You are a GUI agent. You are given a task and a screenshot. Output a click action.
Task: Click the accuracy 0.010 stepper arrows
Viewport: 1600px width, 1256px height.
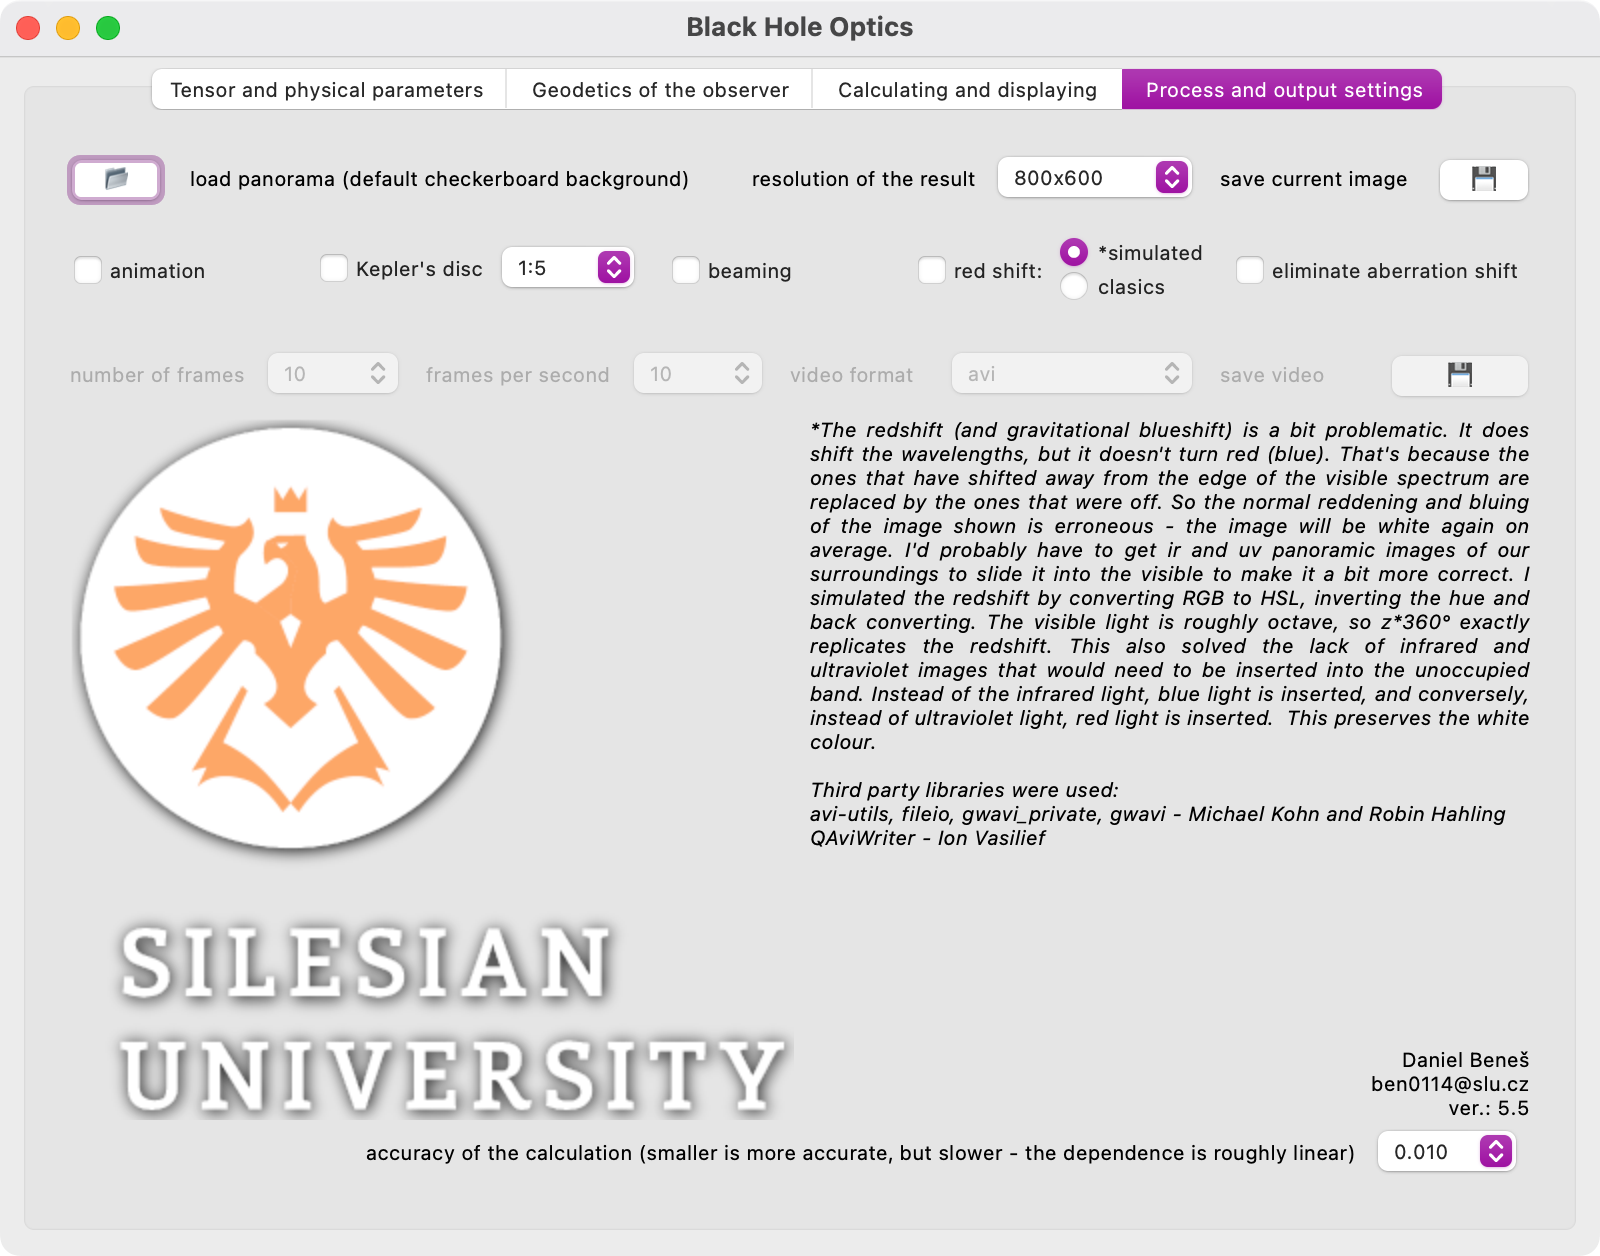tap(1496, 1152)
